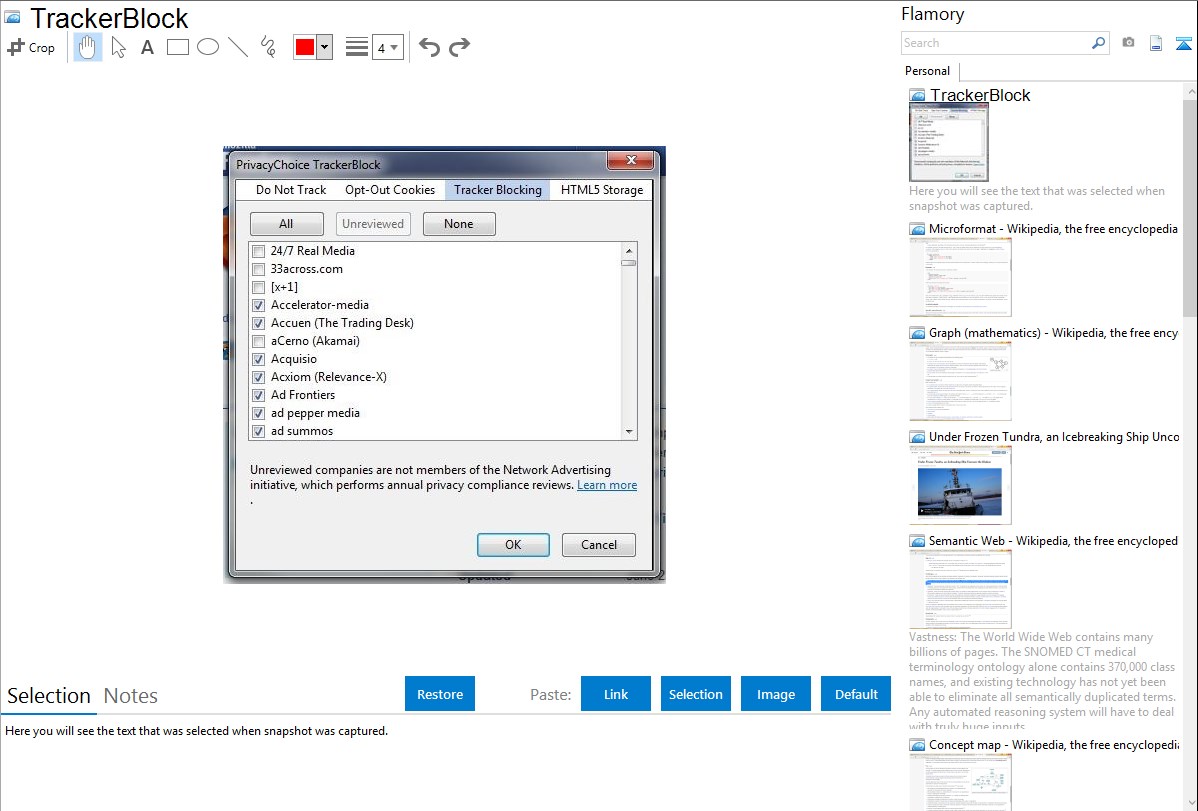Select the text annotation tool
This screenshot has height=811, width=1198.
coord(147,47)
